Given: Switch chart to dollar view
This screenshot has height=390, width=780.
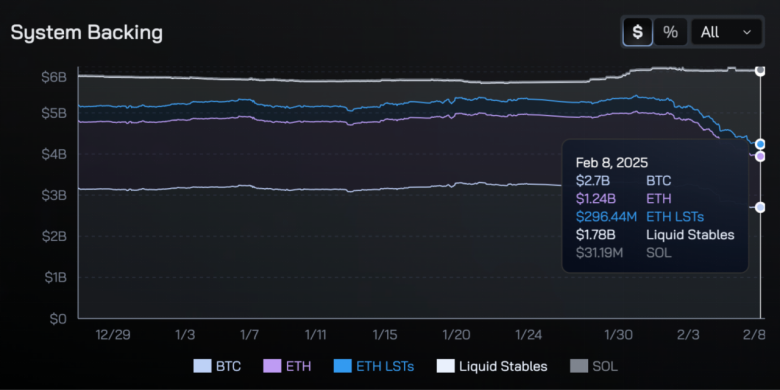Looking at the screenshot, I should click(637, 32).
